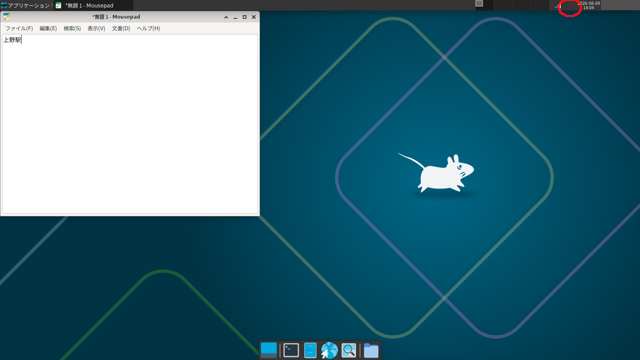Open the 文書(D) menu
The height and width of the screenshot is (360, 640).
pos(121,29)
